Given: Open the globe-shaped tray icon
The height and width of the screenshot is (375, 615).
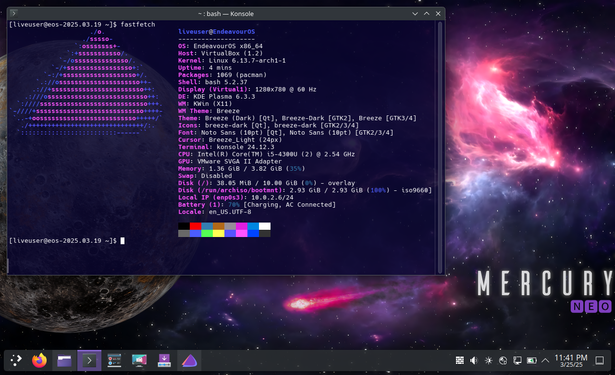Looking at the screenshot, I should (x=503, y=360).
